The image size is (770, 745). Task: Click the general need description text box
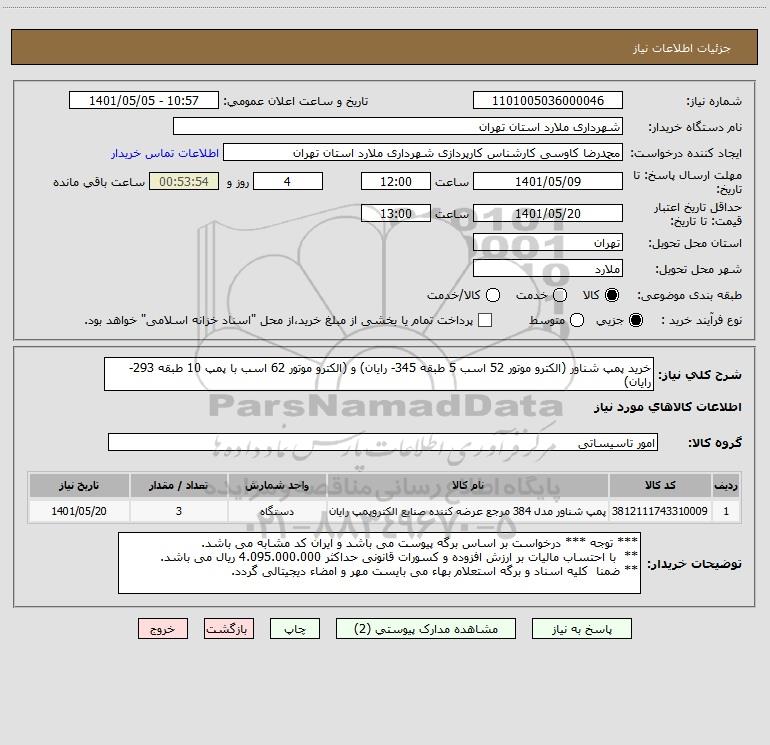tap(379, 374)
